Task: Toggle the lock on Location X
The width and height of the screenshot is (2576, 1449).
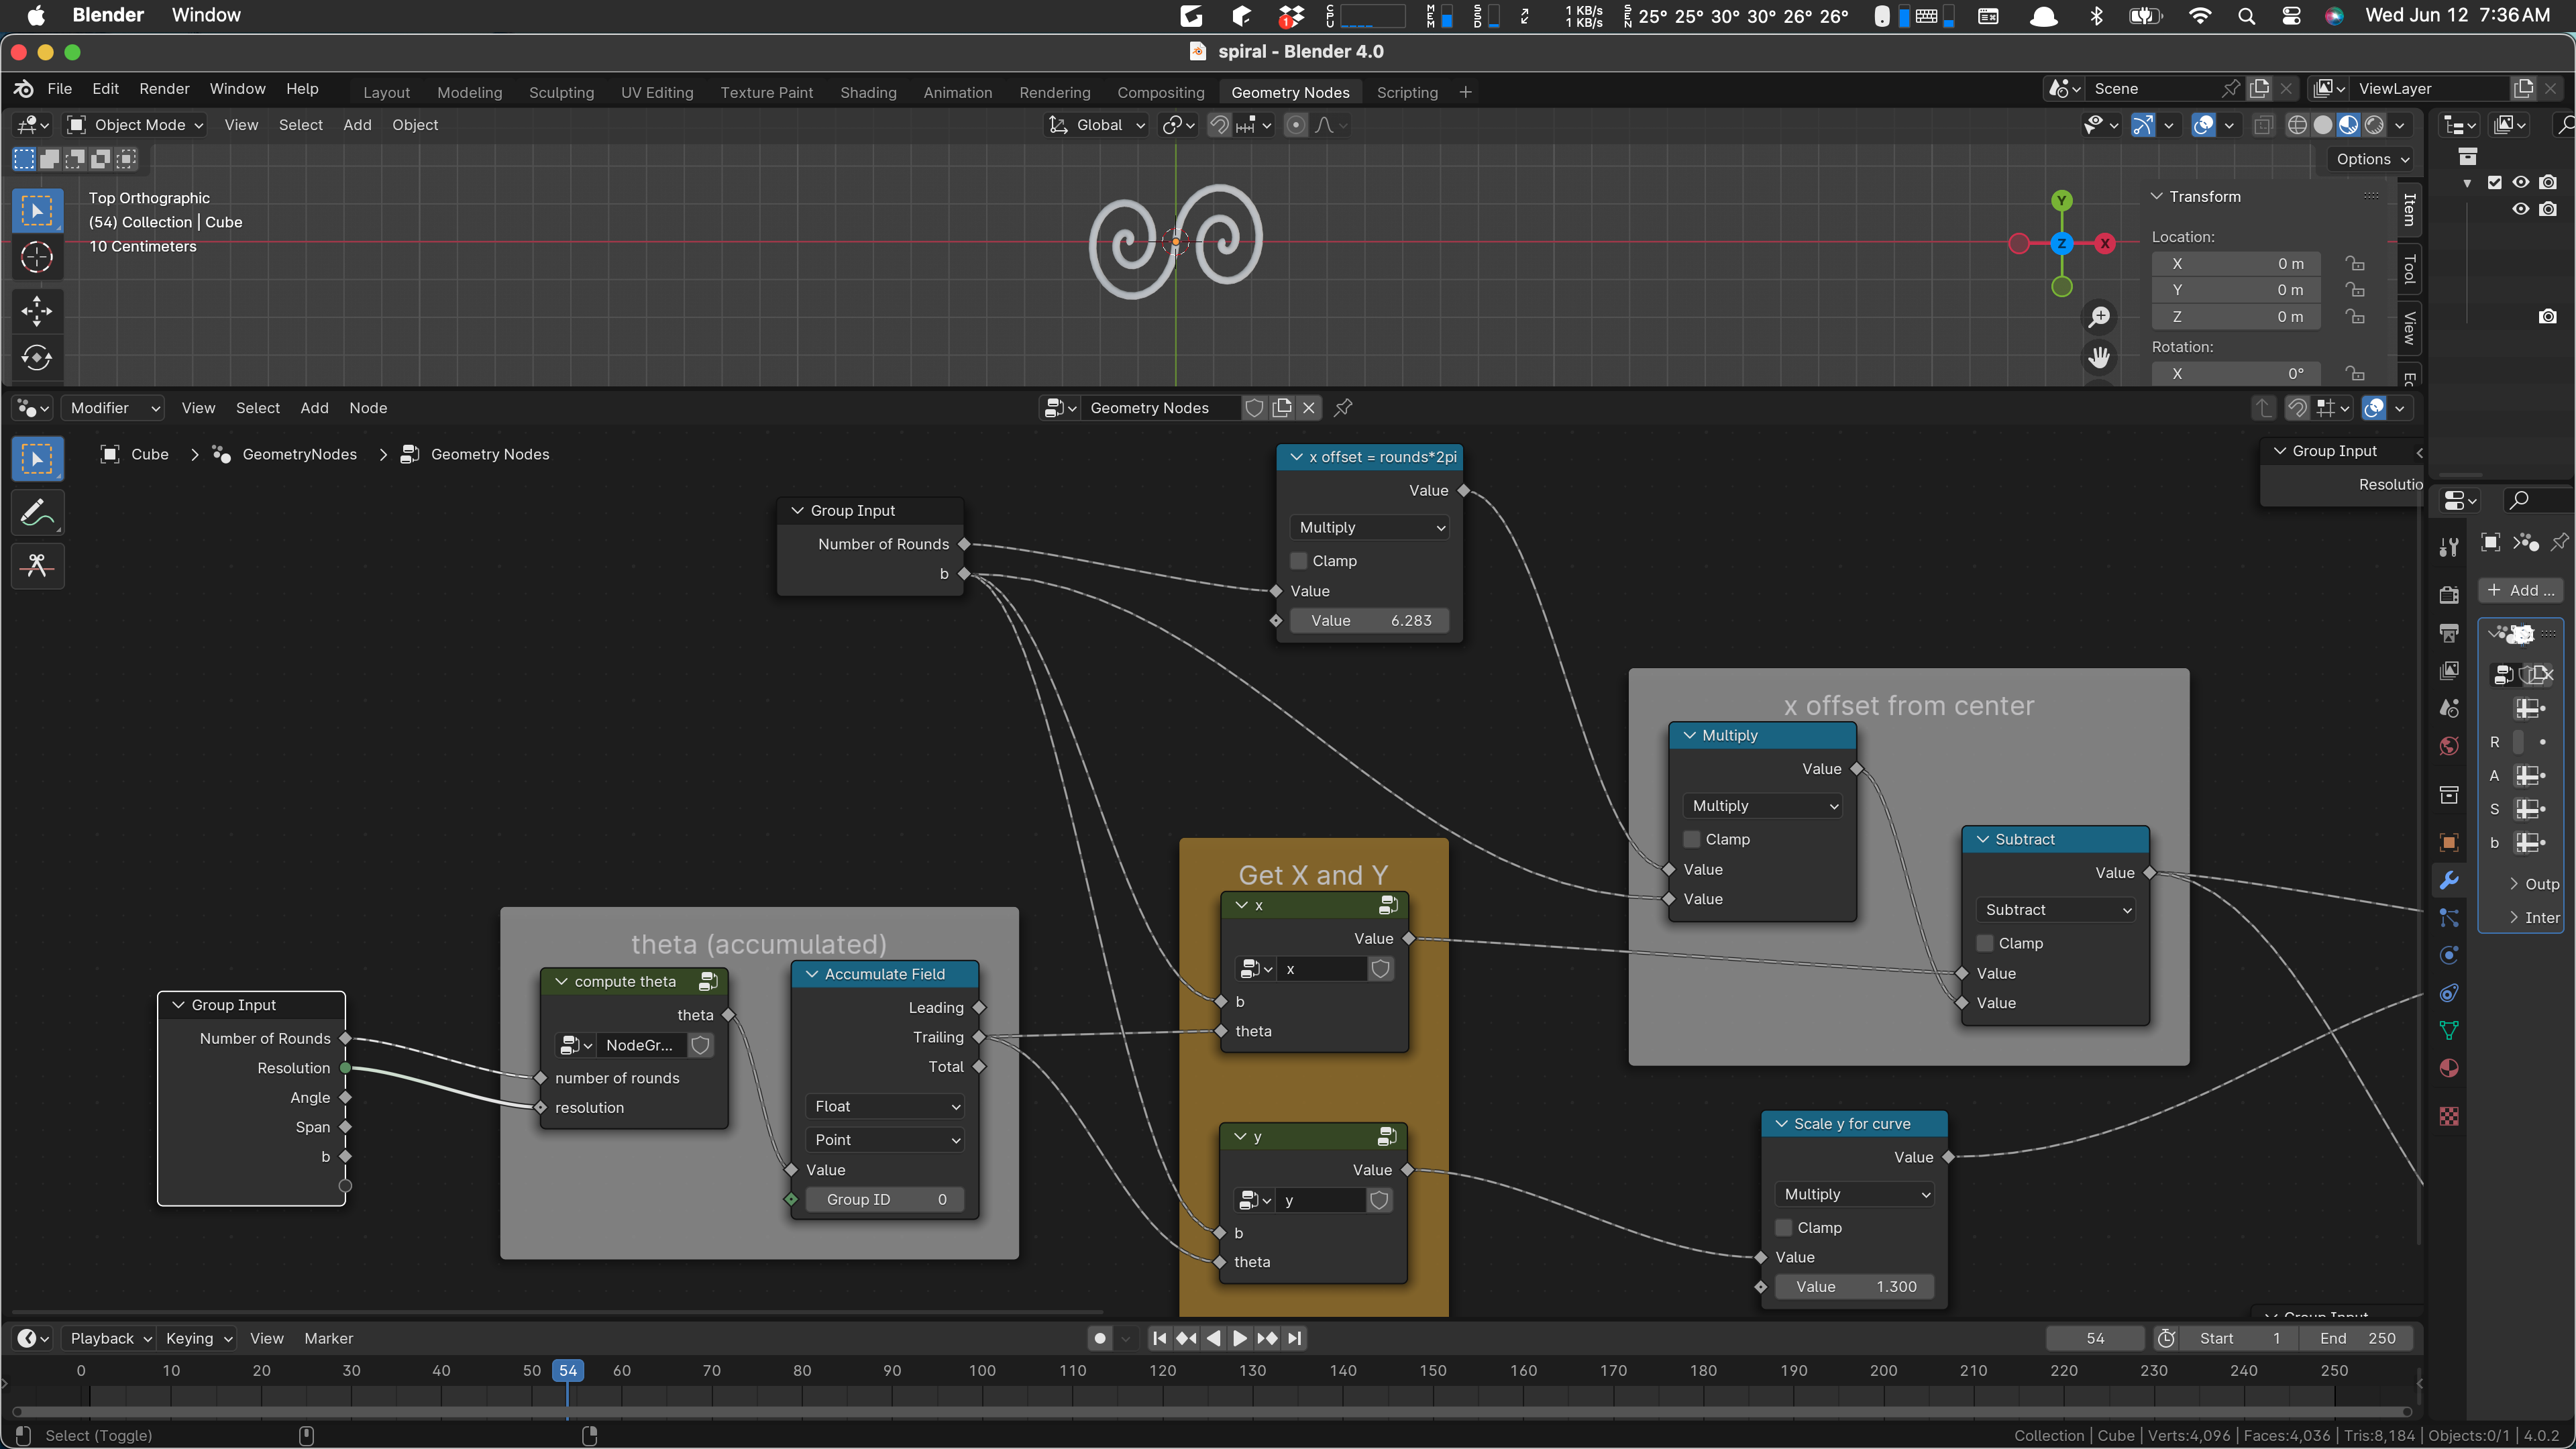Action: tap(2356, 264)
